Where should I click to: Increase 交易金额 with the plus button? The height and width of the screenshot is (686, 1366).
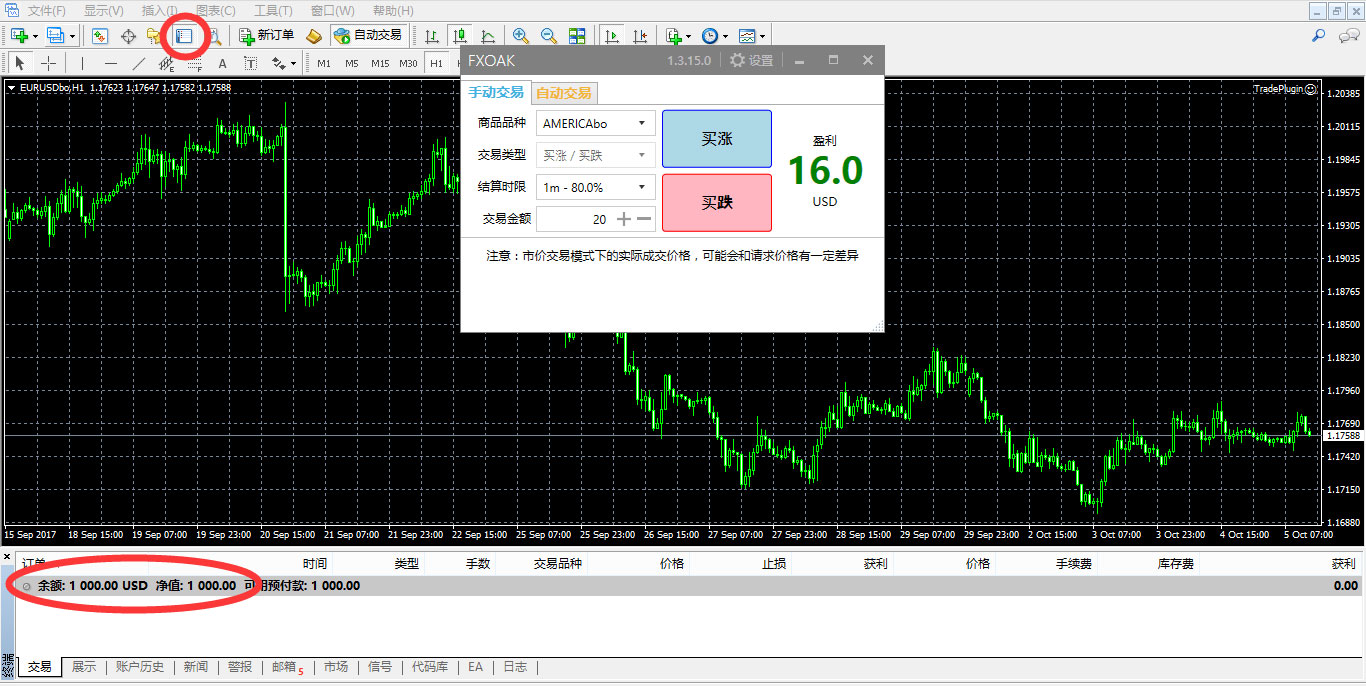click(624, 219)
